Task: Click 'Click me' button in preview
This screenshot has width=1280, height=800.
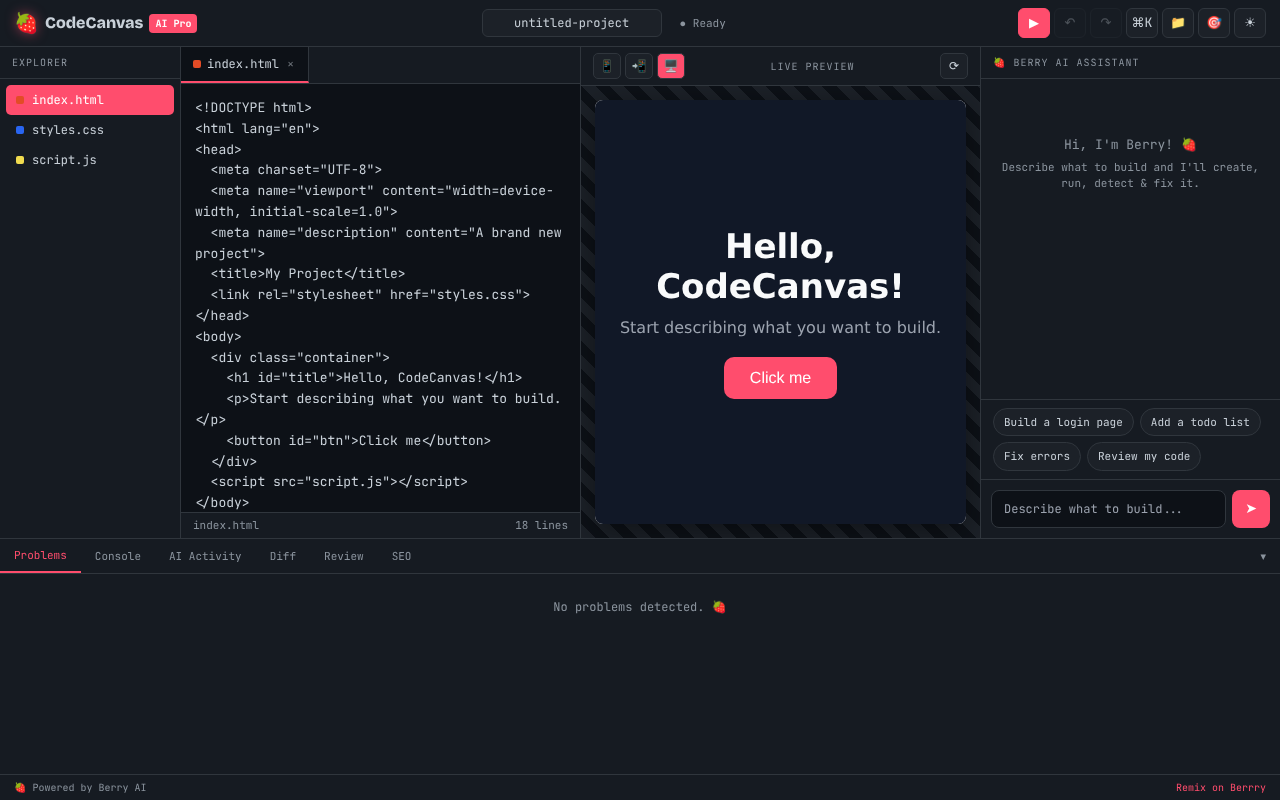Action: [x=780, y=378]
